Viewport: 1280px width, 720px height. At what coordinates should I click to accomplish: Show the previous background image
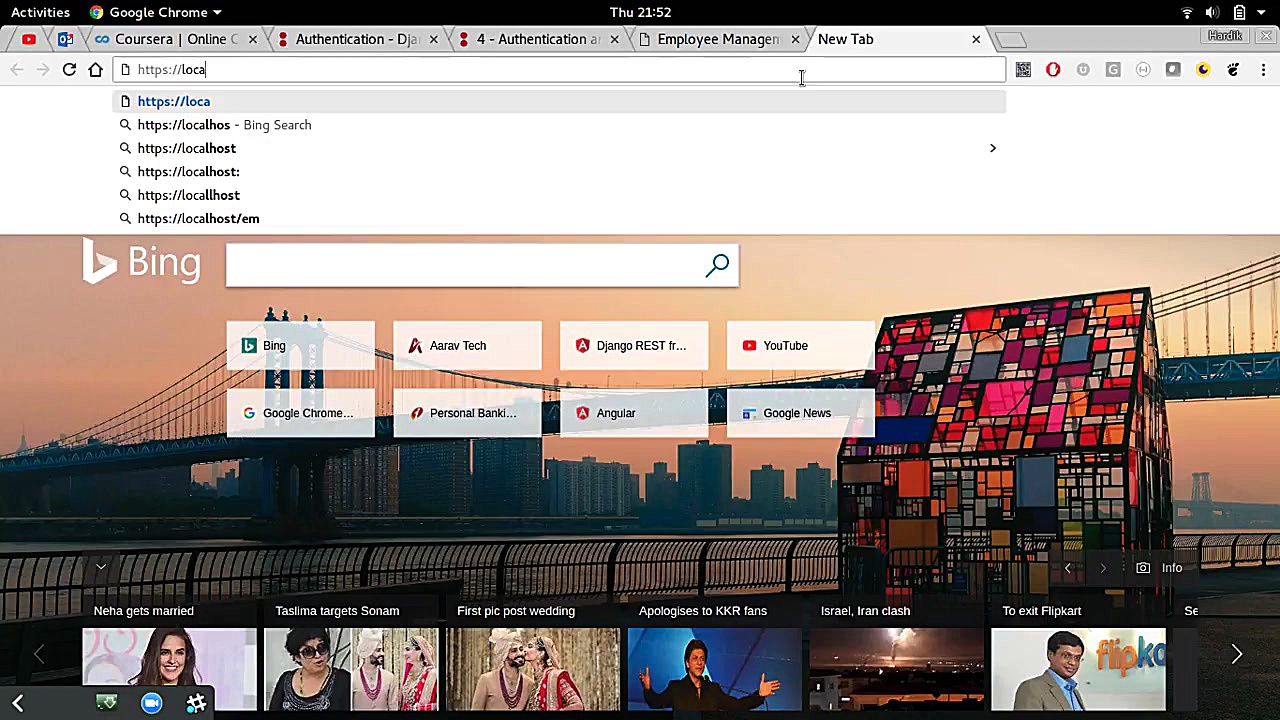1067,568
